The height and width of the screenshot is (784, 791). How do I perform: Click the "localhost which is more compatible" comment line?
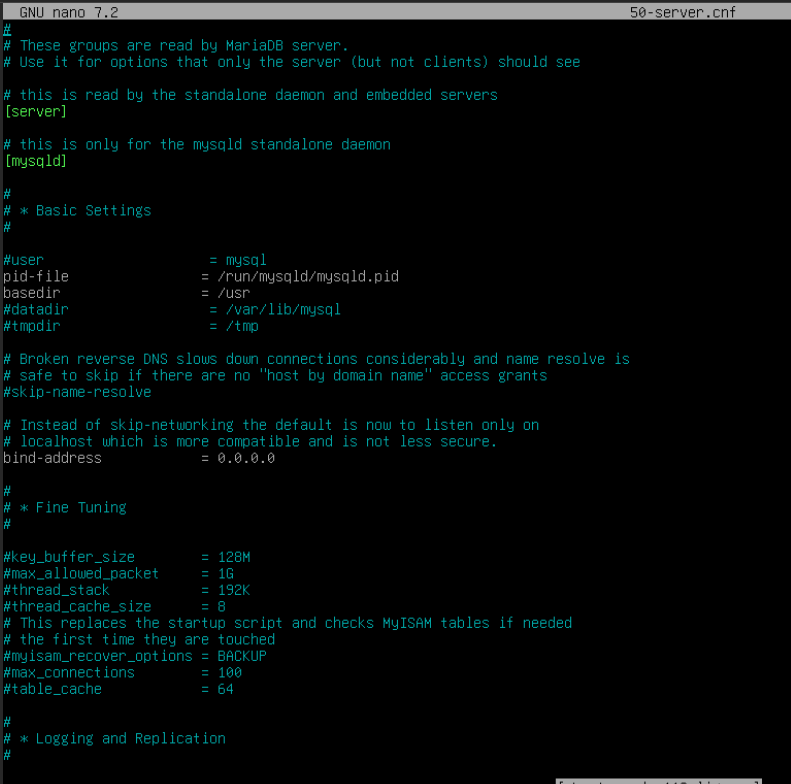point(250,441)
